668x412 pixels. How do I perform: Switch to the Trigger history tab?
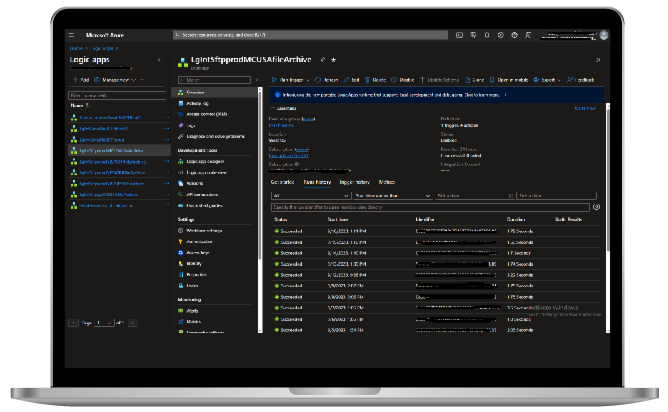click(x=354, y=182)
